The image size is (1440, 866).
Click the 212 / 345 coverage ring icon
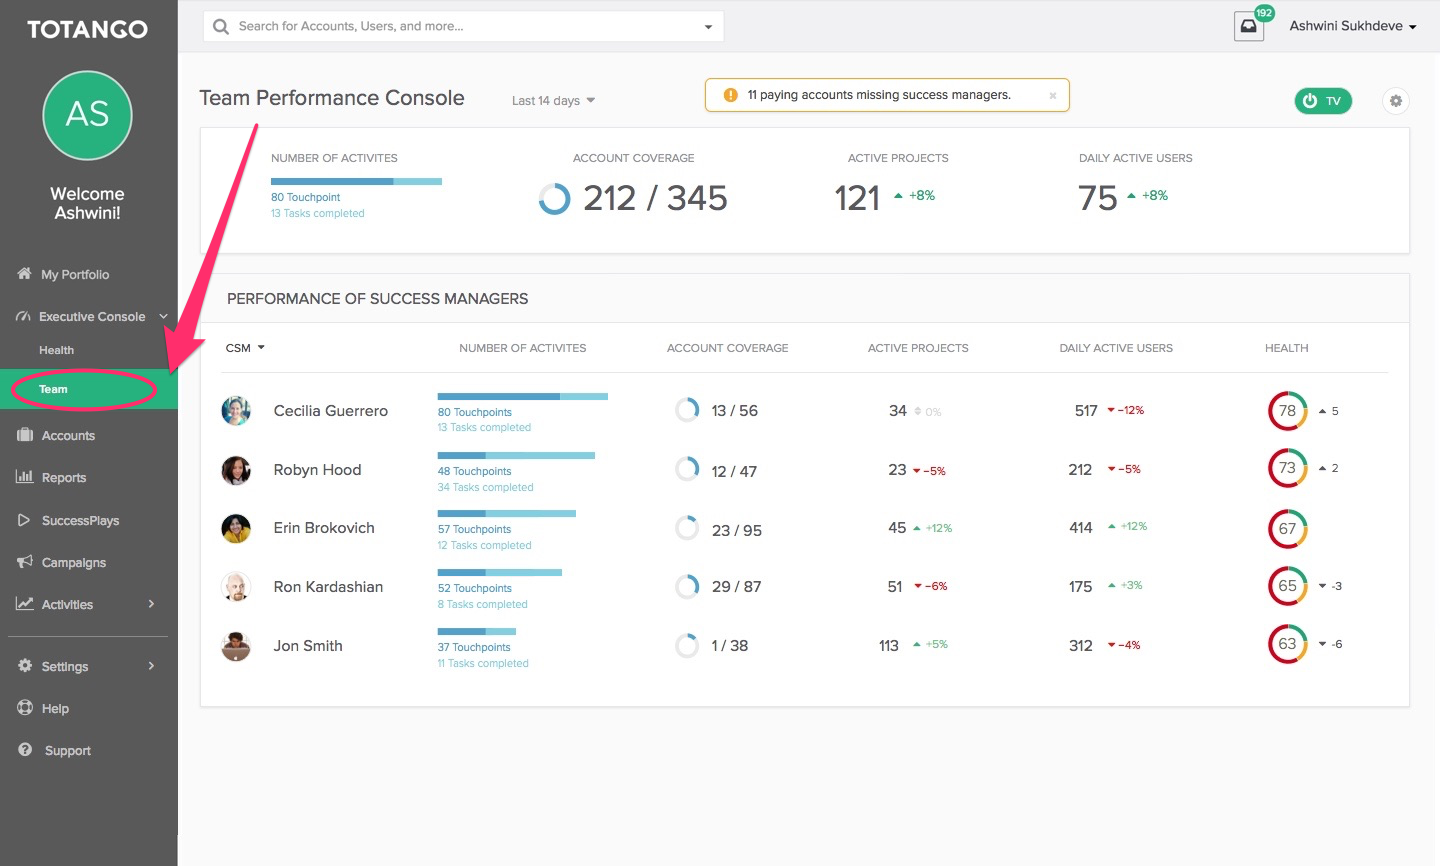(x=555, y=199)
